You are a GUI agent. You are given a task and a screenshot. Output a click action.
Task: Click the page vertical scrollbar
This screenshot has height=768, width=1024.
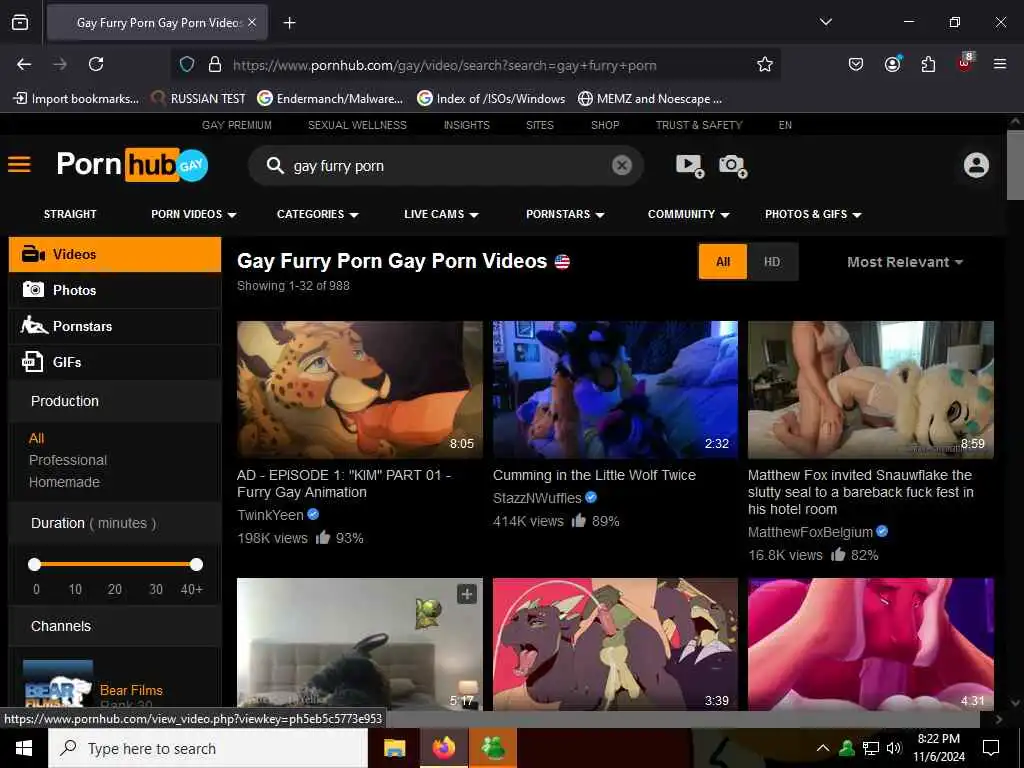pos(1015,165)
